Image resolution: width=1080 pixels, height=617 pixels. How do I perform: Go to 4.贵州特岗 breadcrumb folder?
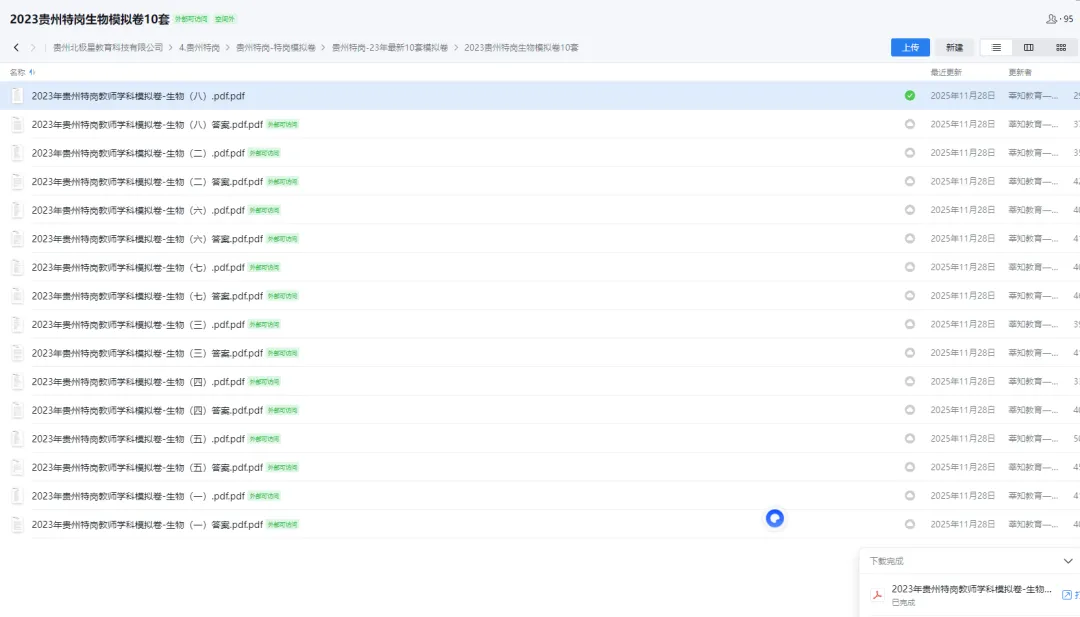pos(199,48)
